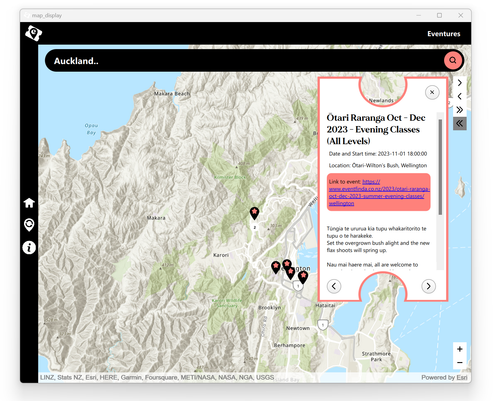This screenshot has width=500, height=401.
Task: Maximize the map_display window
Action: tap(439, 15)
